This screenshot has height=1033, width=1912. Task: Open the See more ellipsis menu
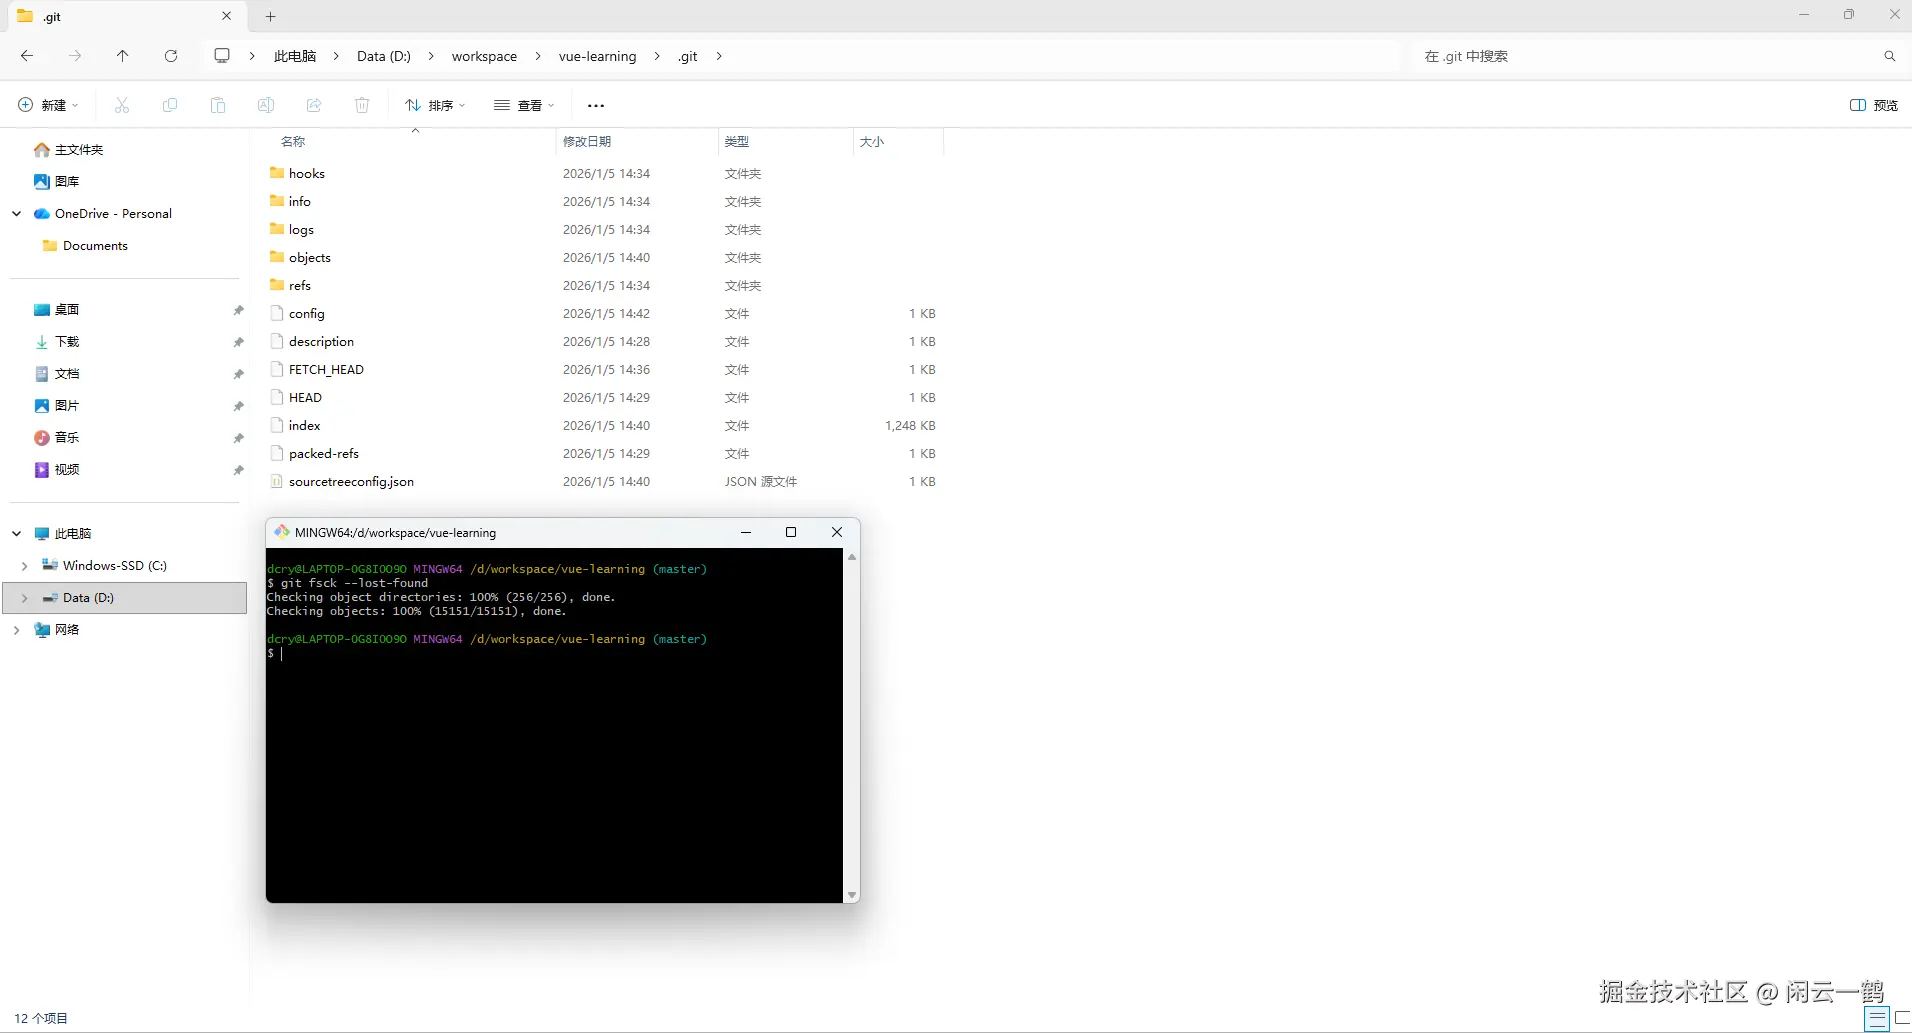coord(596,105)
